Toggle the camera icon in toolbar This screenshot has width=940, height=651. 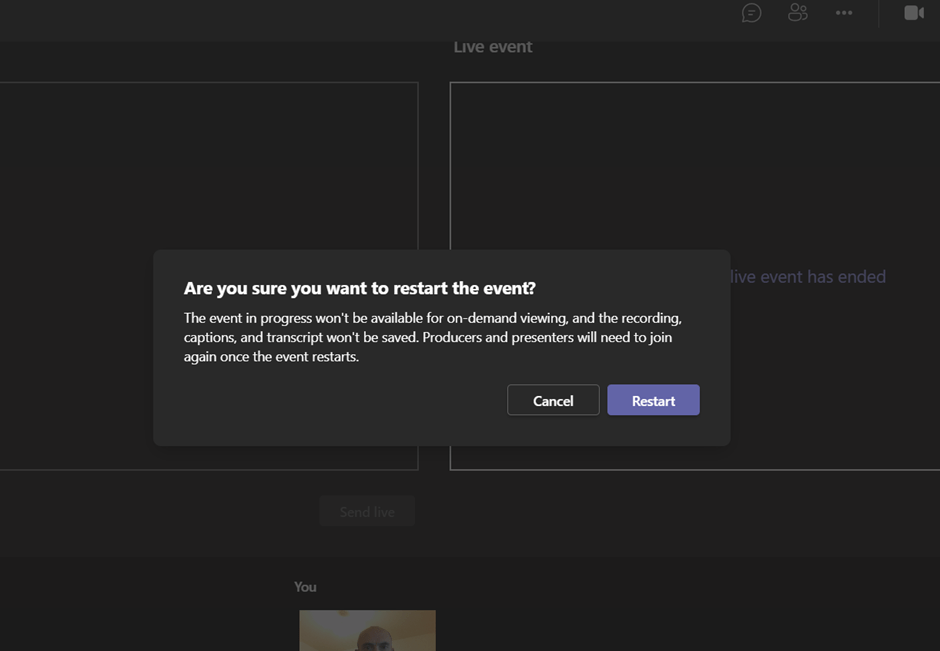click(913, 13)
